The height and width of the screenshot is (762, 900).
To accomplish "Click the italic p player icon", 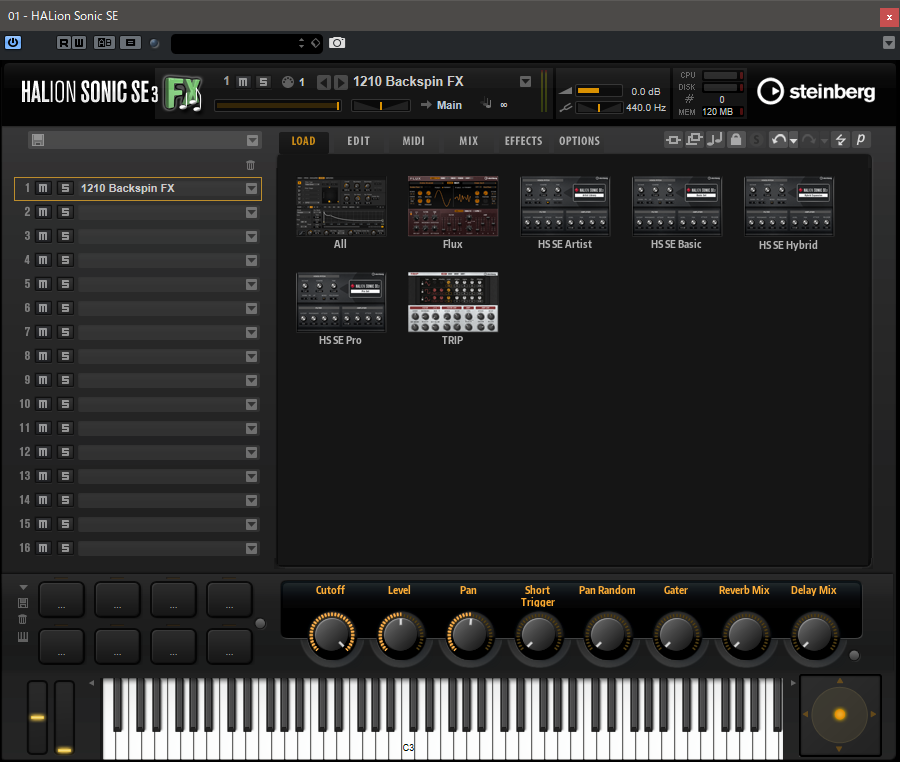I will [861, 139].
